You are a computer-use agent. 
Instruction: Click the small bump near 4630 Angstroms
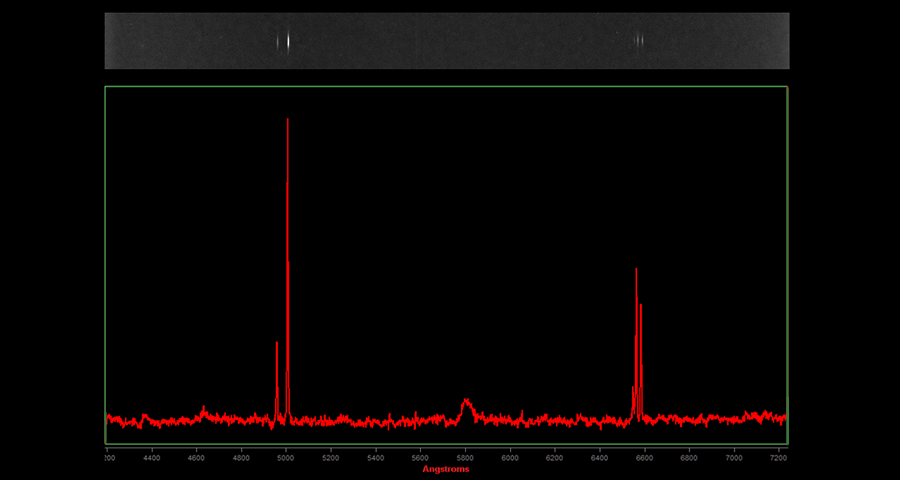pos(204,409)
